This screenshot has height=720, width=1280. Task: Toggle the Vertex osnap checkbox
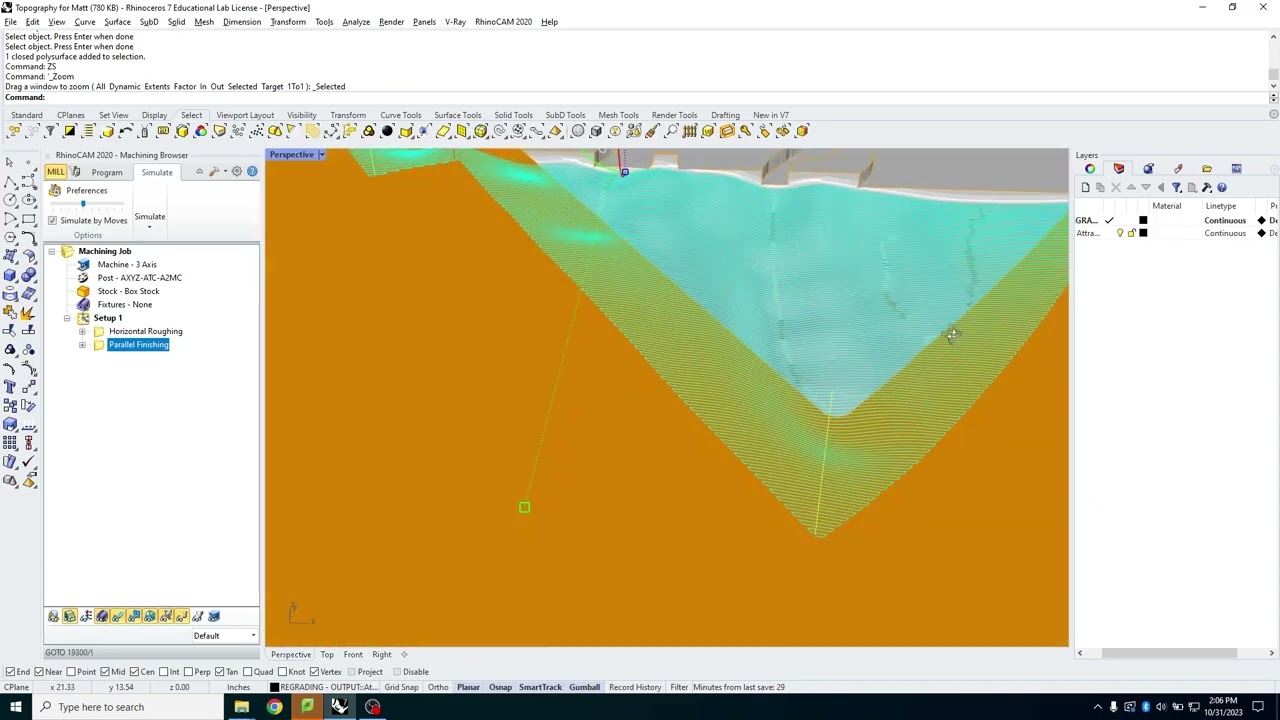tap(314, 672)
